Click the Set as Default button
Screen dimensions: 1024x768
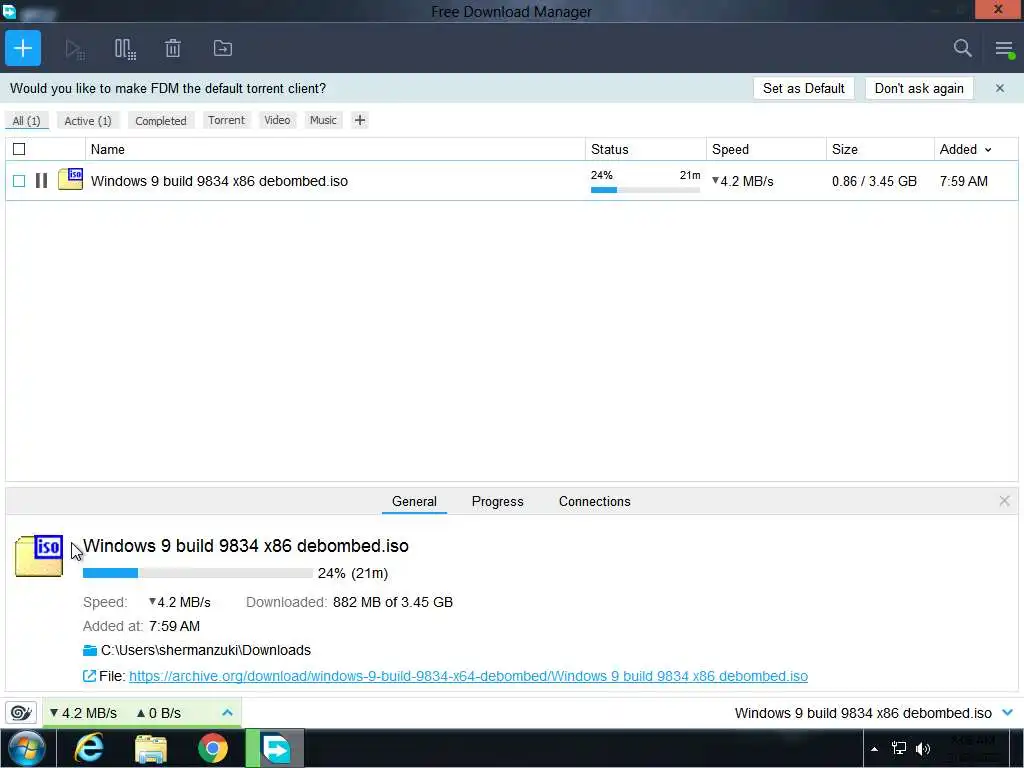tap(803, 88)
